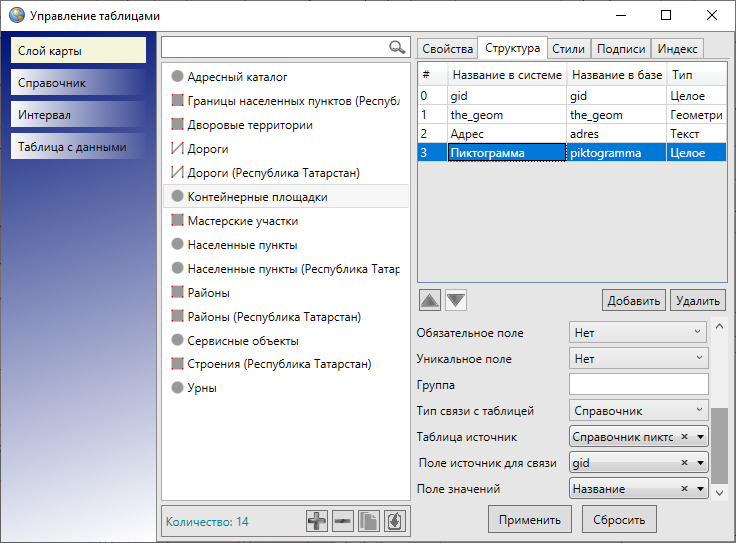Clear the Поле значений selection with x
Image resolution: width=736 pixels, height=543 pixels.
click(684, 489)
